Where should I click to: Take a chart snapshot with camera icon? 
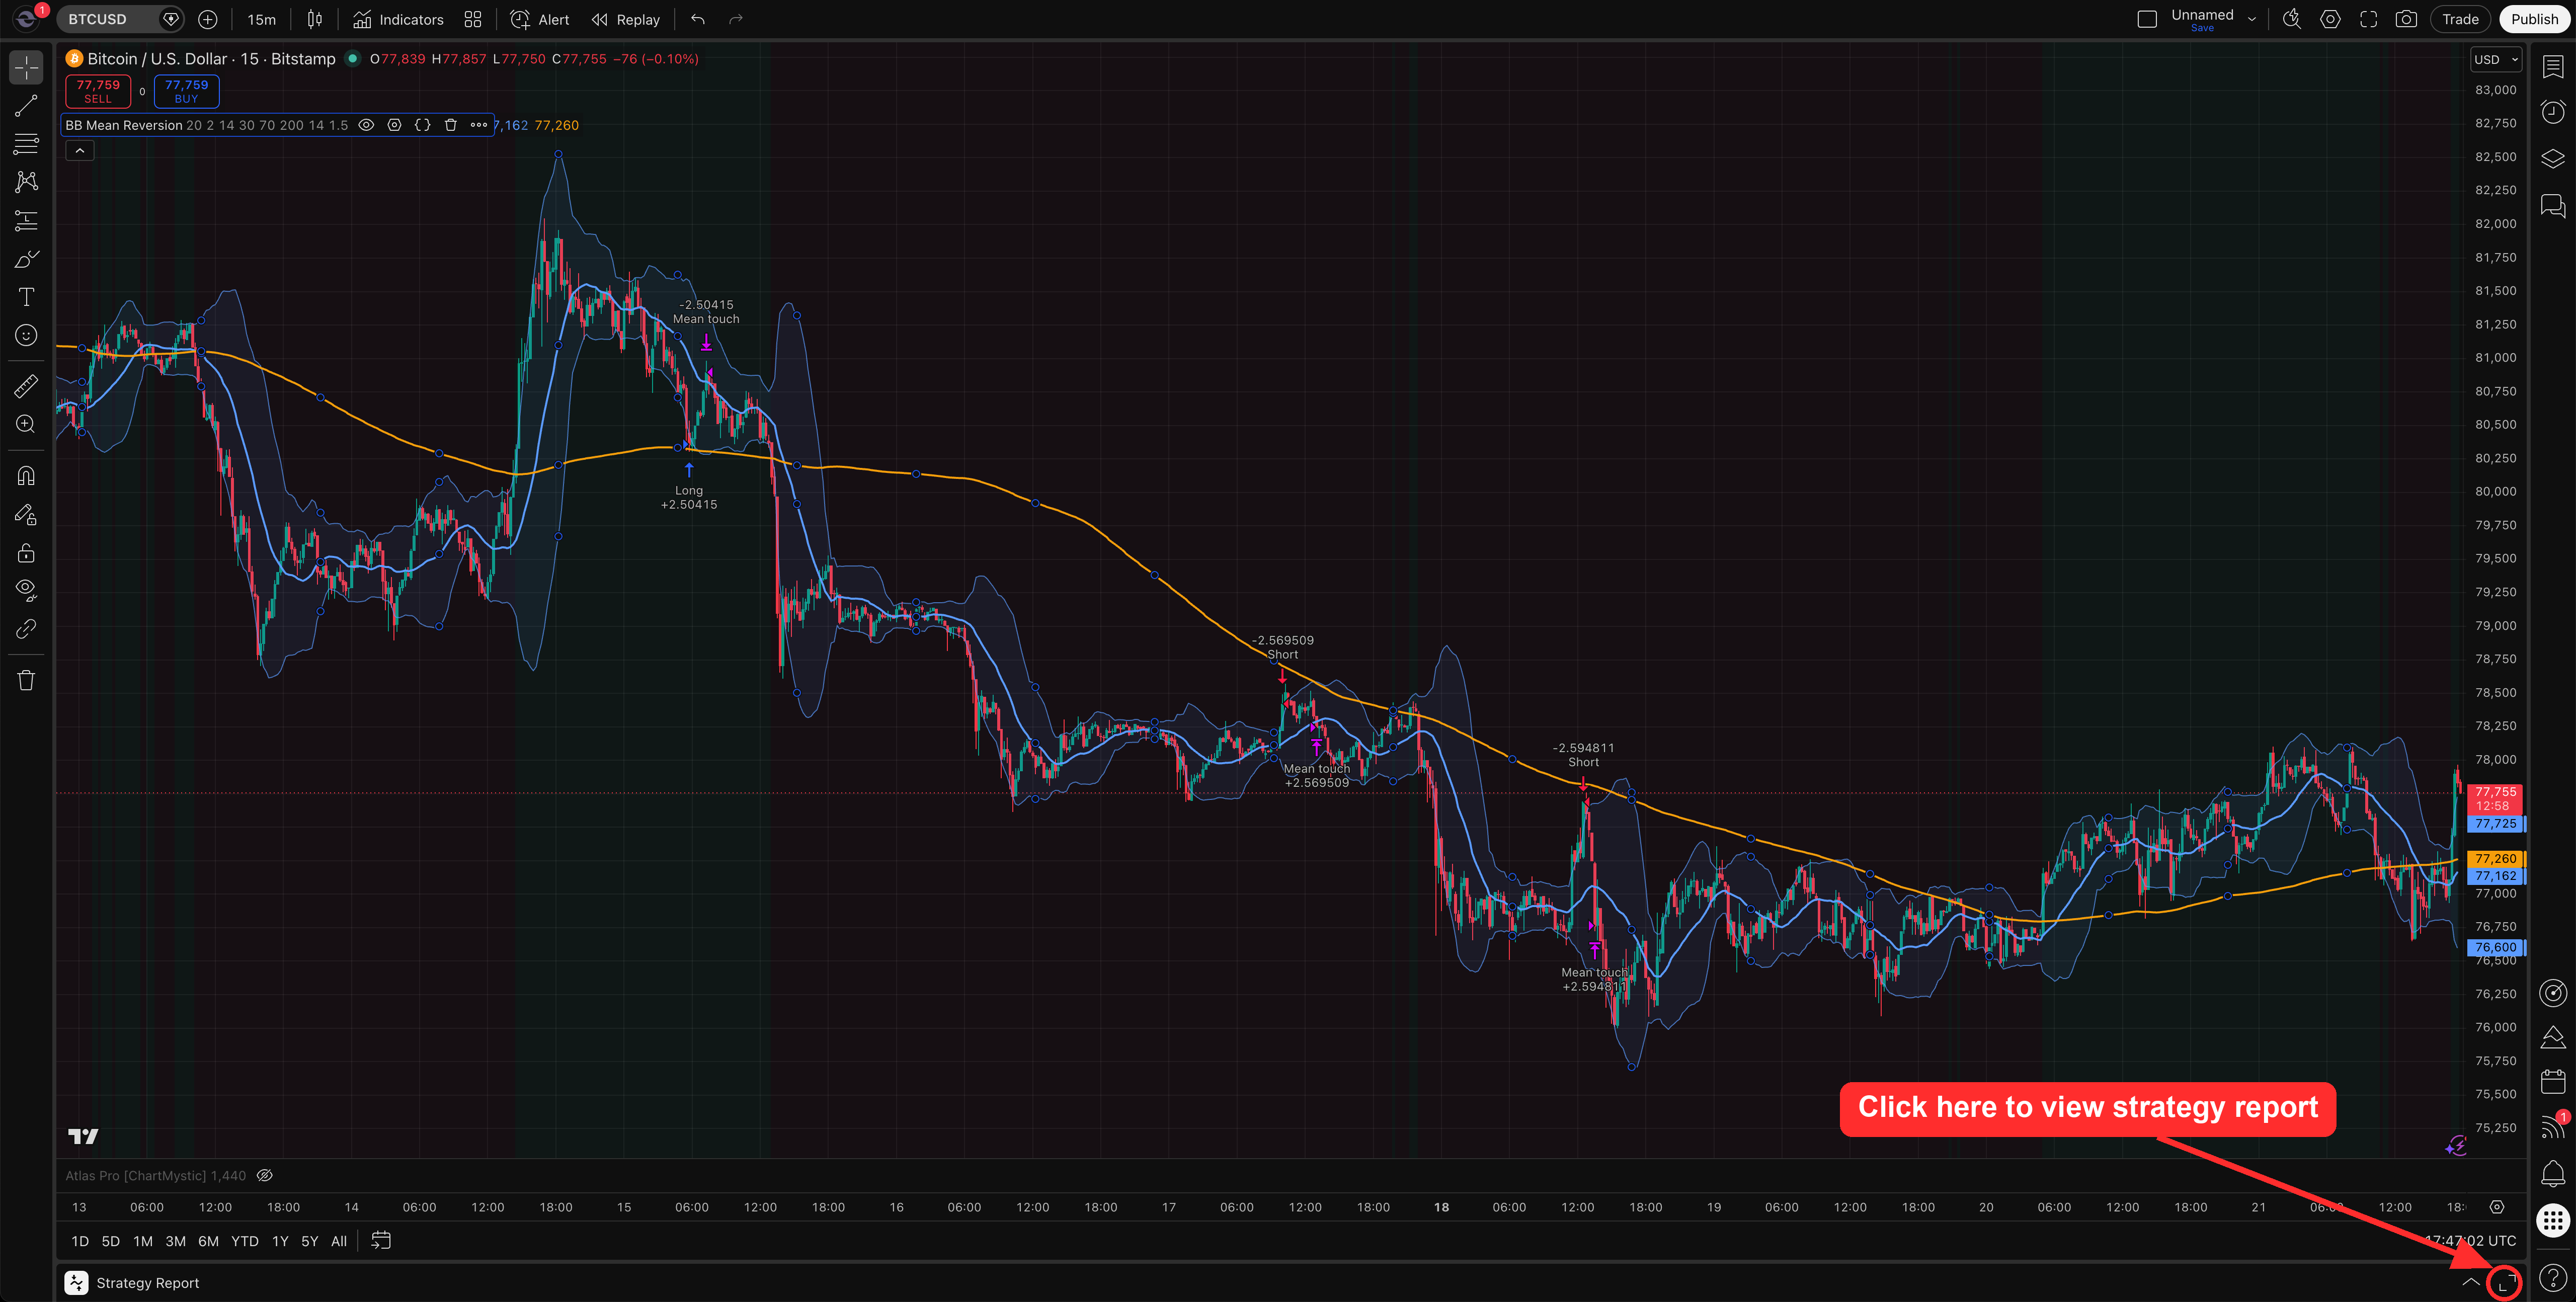point(2406,19)
